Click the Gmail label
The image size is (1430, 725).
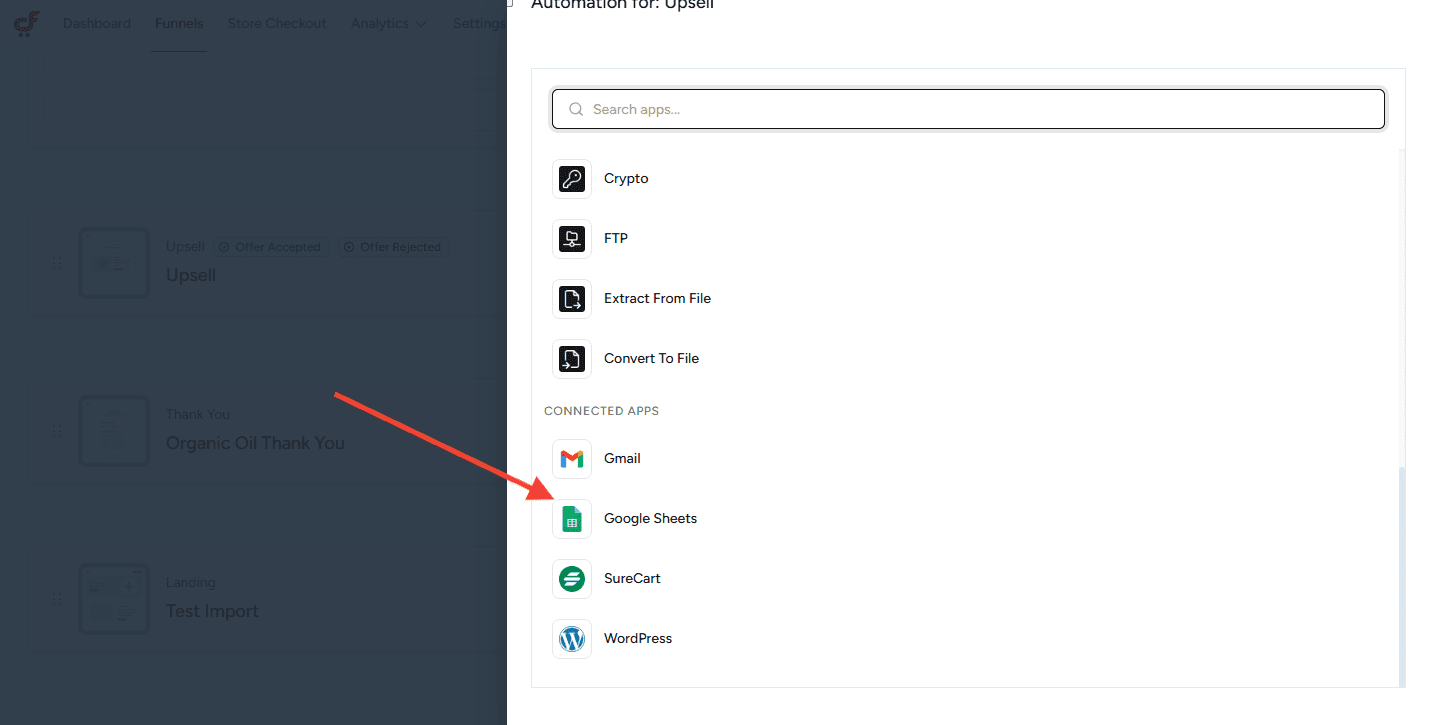622,459
